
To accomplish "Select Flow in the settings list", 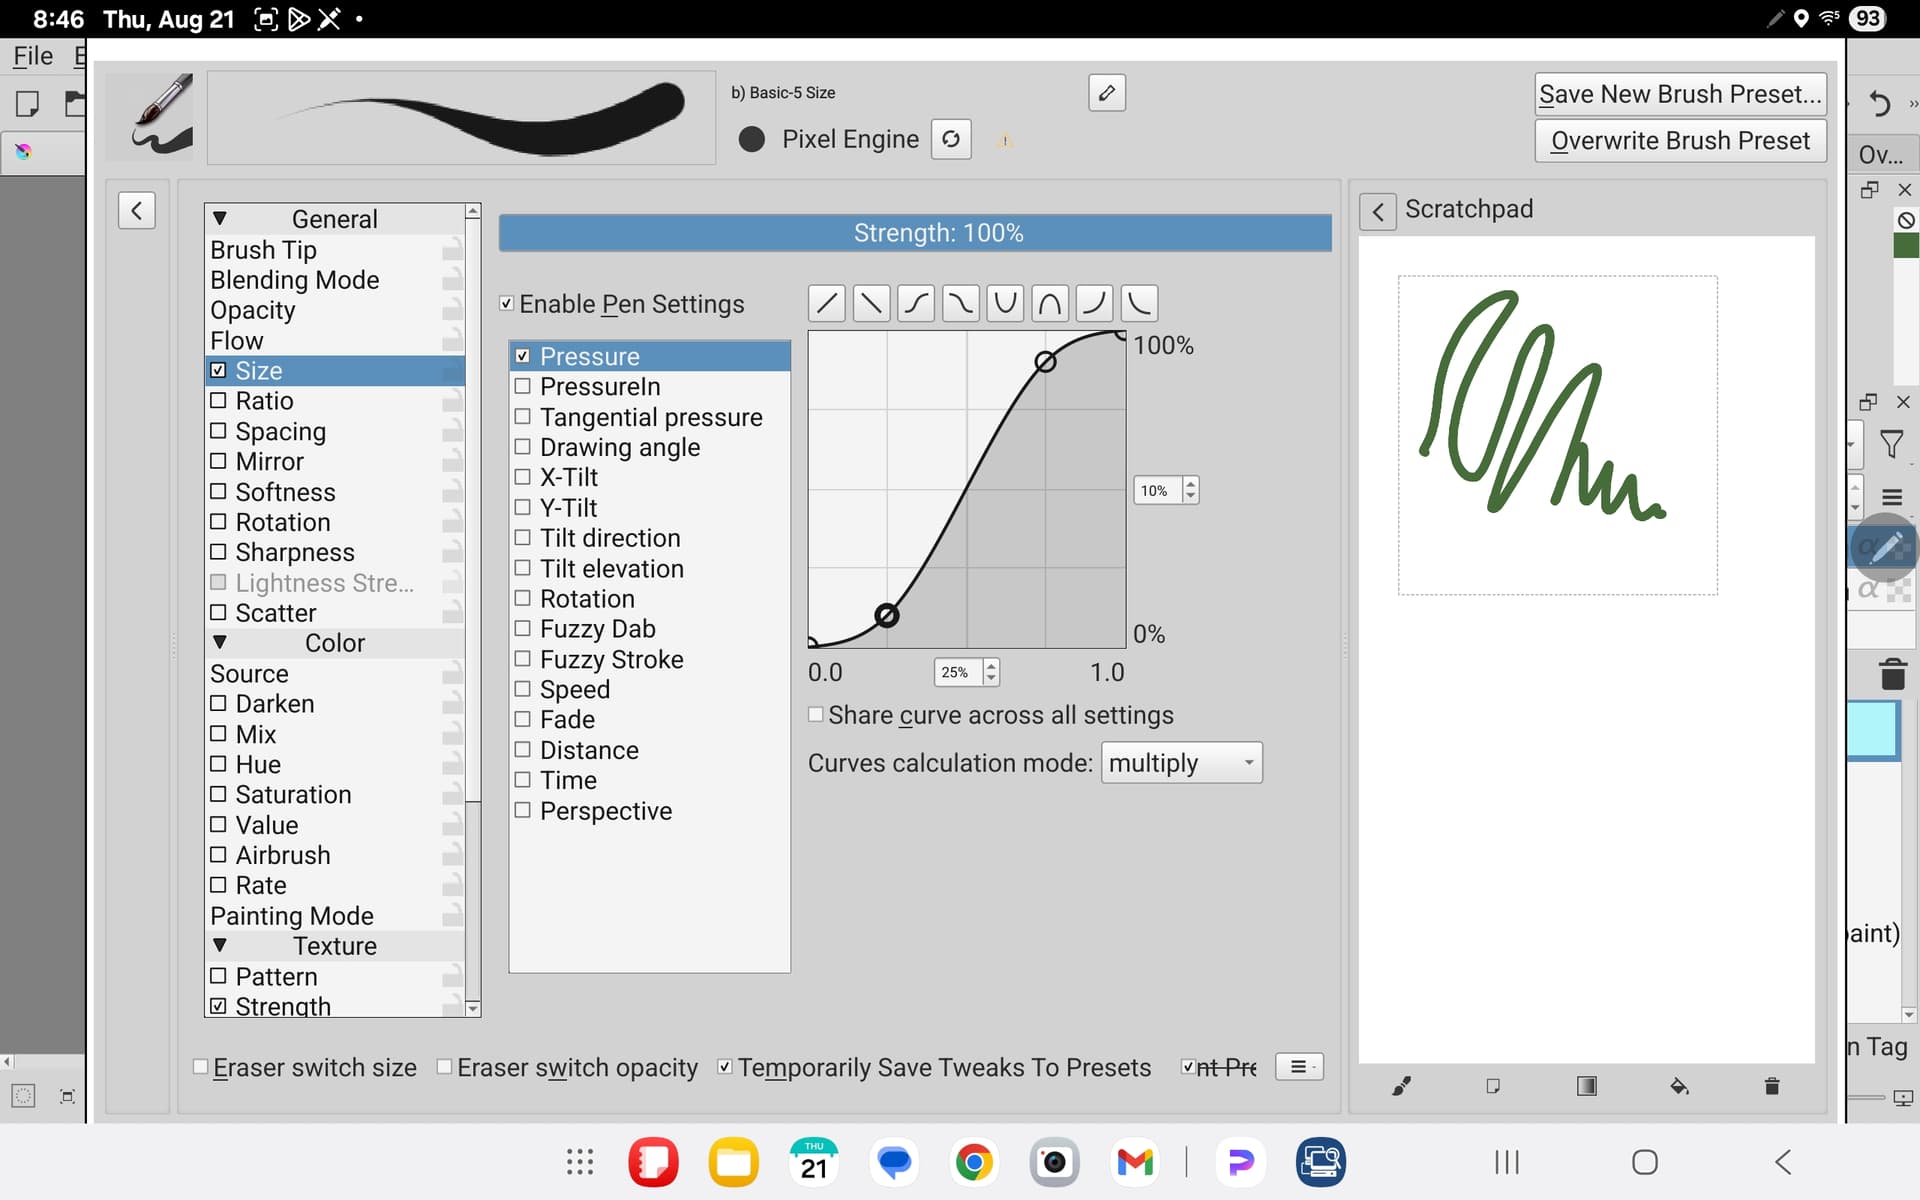I will (x=335, y=341).
